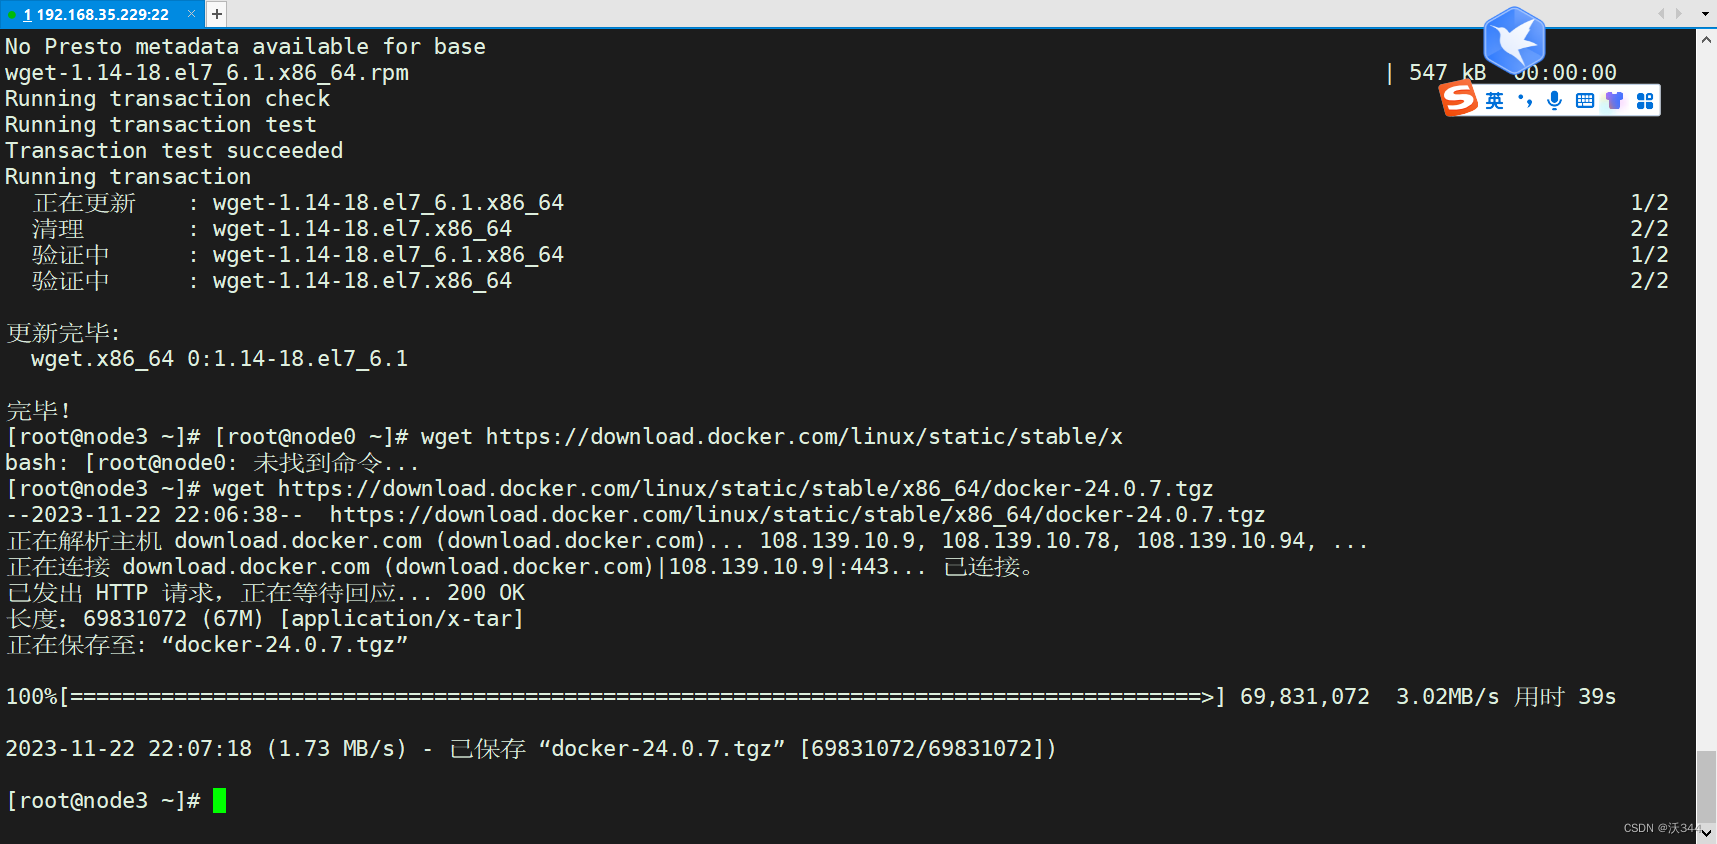Open a new session tab with plus button
1717x844 pixels.
(x=216, y=14)
